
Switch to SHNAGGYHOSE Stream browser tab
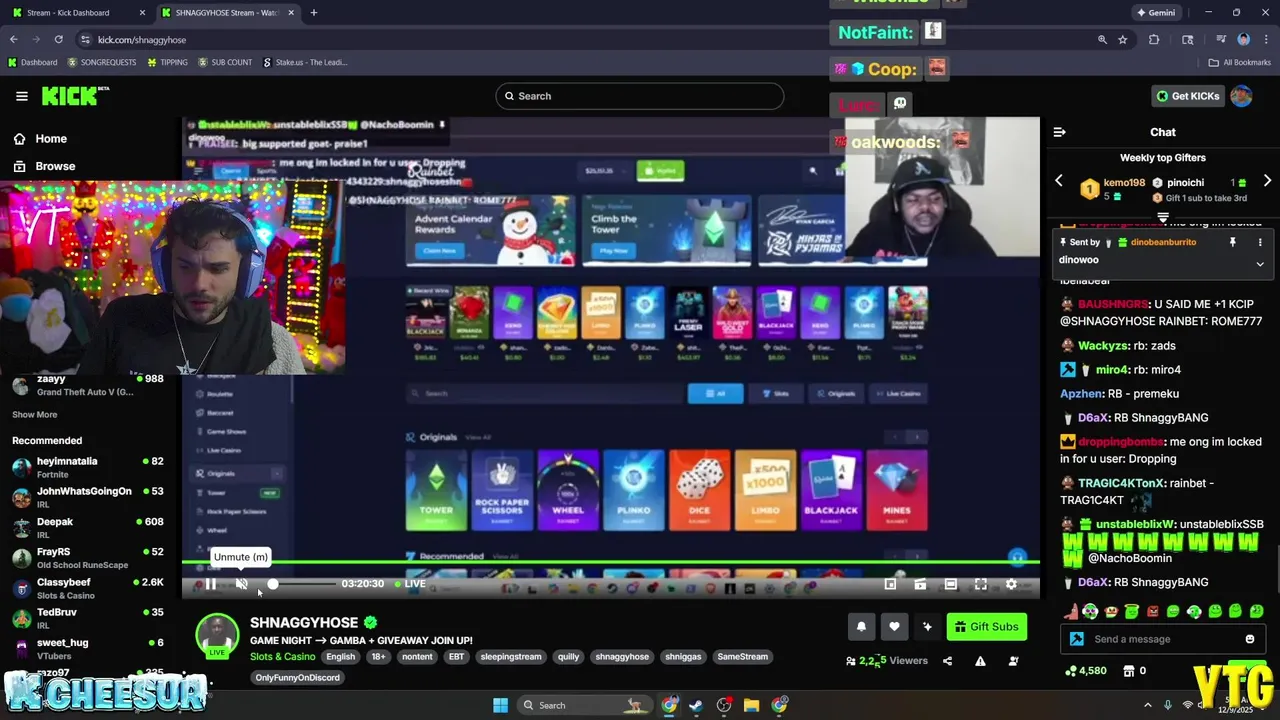228,13
